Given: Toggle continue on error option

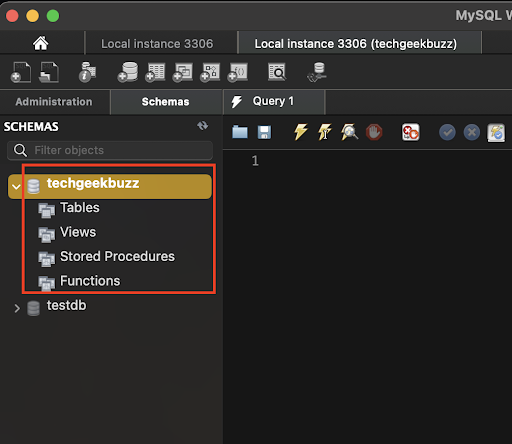Looking at the screenshot, I should [410, 132].
